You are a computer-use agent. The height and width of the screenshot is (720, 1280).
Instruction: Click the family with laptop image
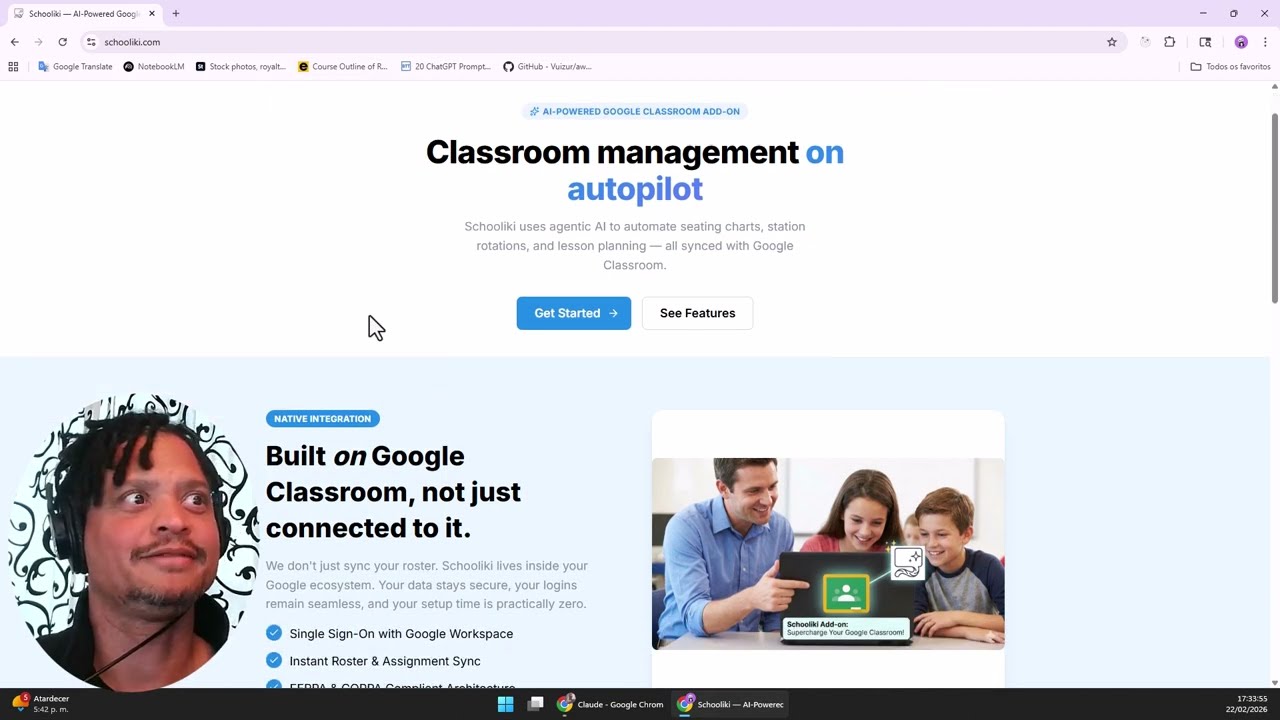coord(828,553)
